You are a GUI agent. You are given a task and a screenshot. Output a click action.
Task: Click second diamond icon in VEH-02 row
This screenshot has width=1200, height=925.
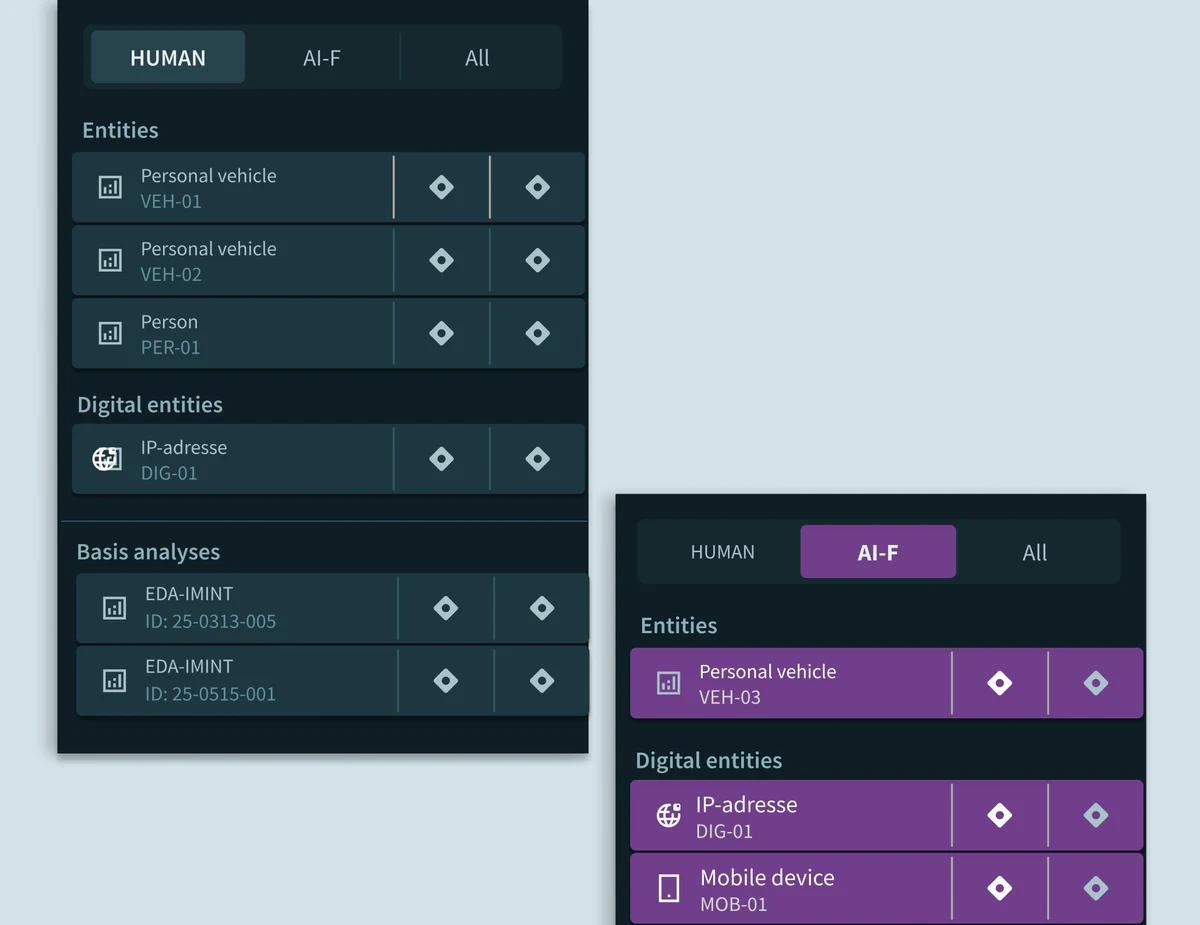pyautogui.click(x=538, y=260)
